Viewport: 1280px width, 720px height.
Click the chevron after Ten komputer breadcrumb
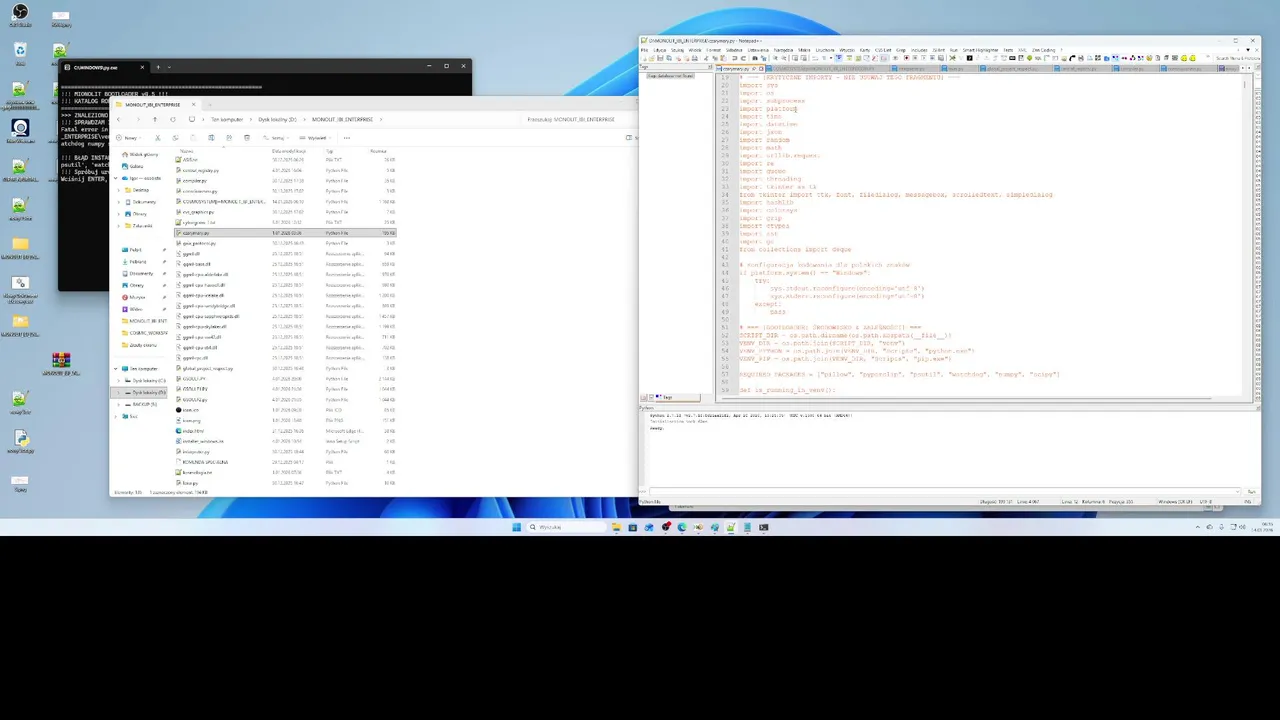pos(250,119)
